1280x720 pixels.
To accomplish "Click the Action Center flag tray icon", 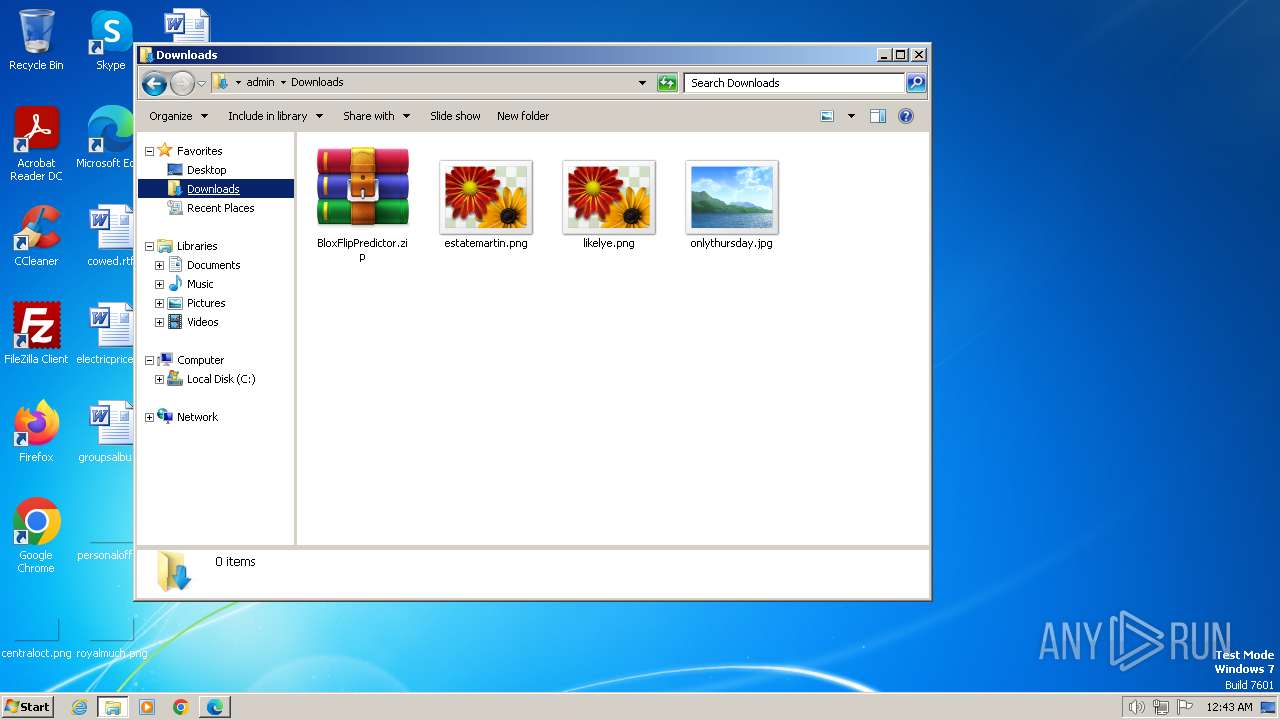I will (1185, 707).
